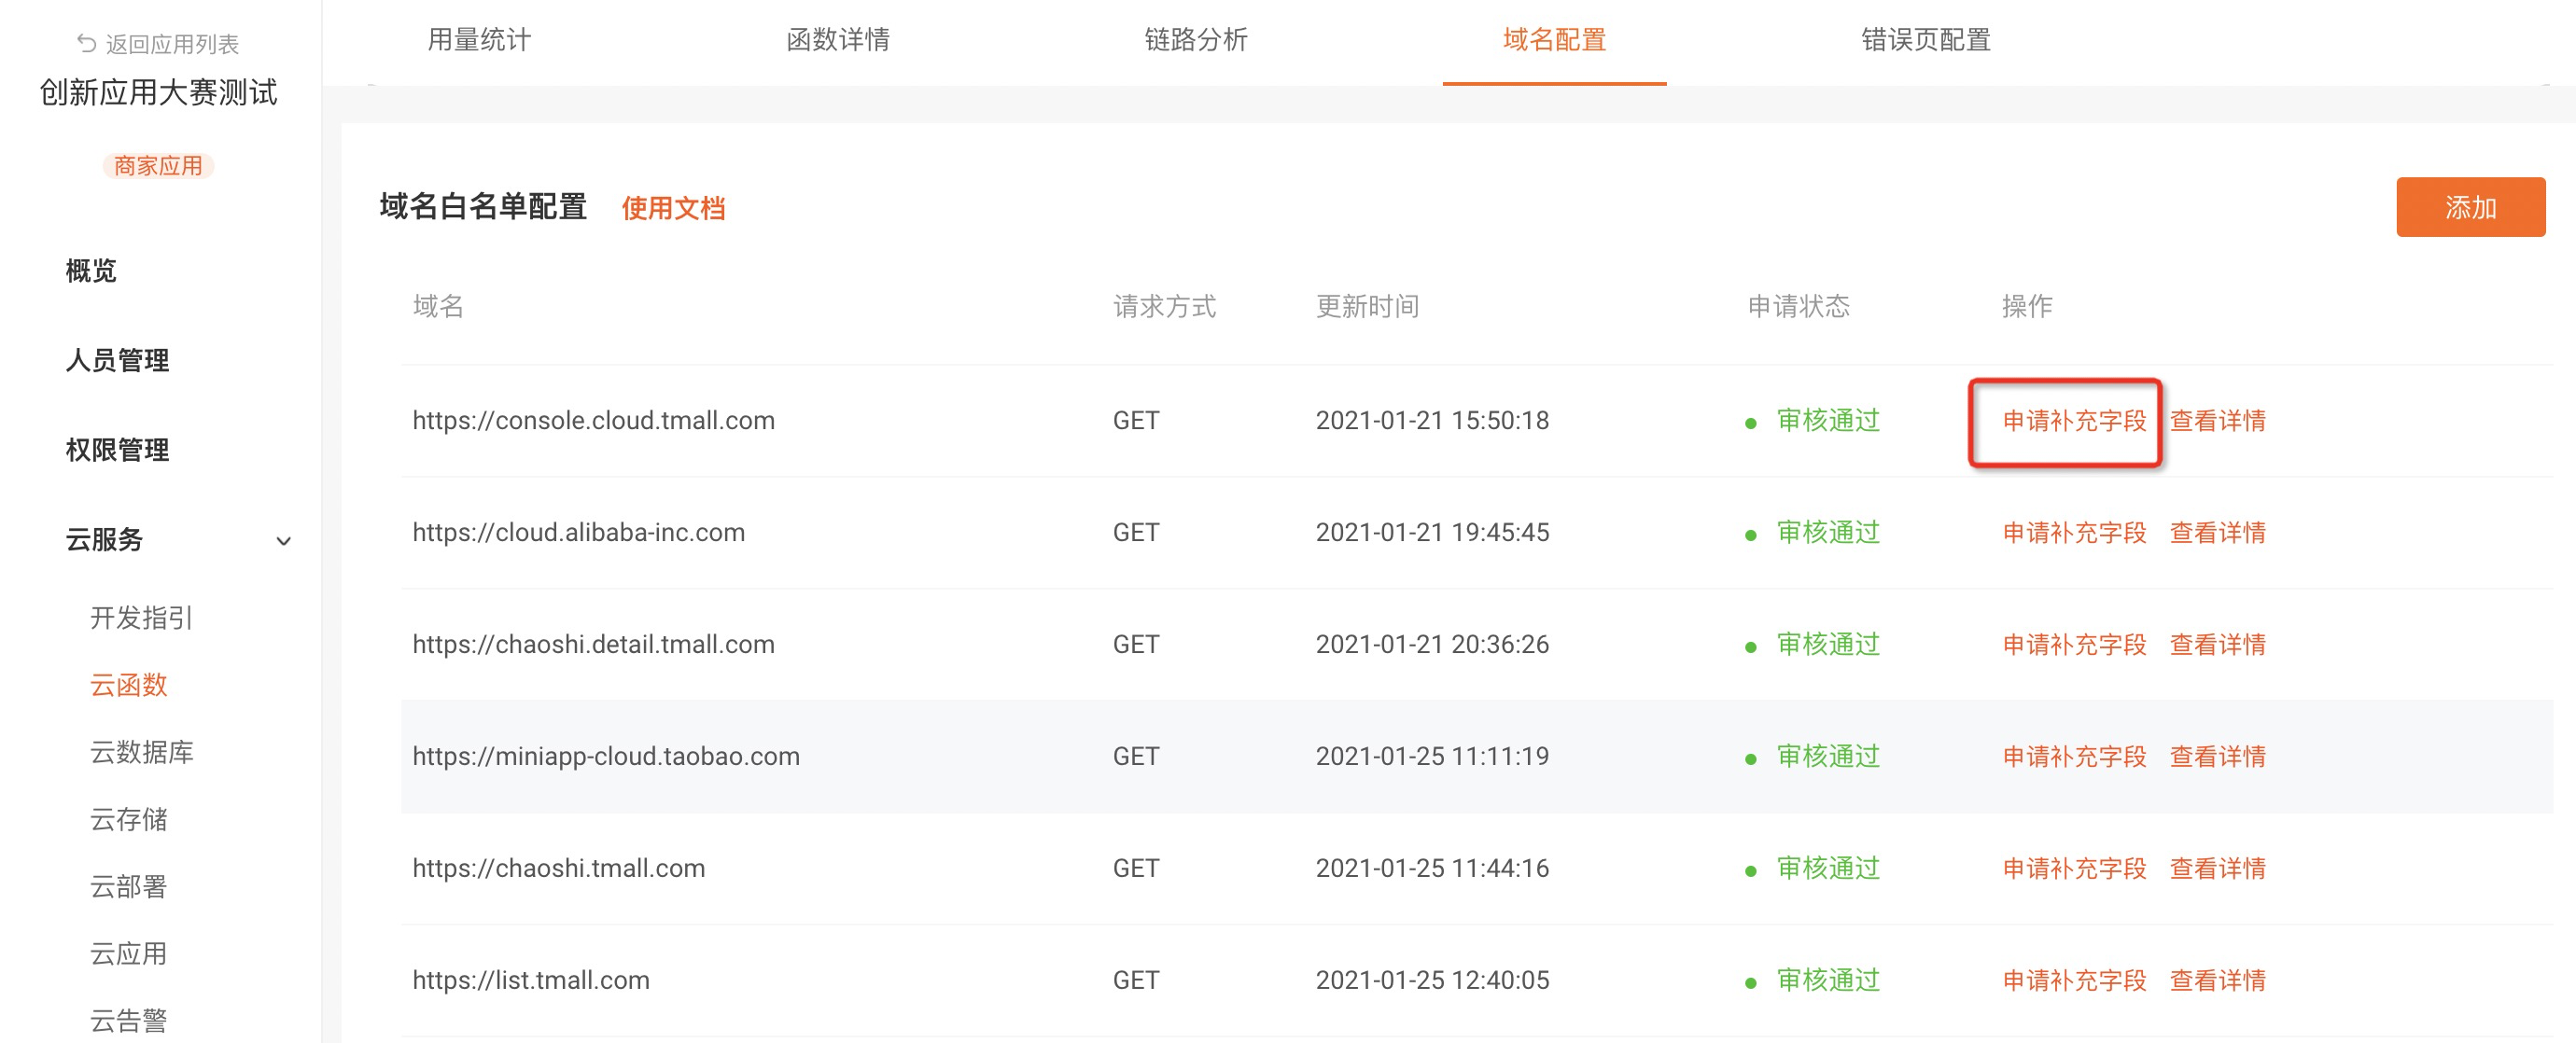The image size is (2576, 1043).
Task: Select 云函数 in the sidebar
Action: click(128, 685)
